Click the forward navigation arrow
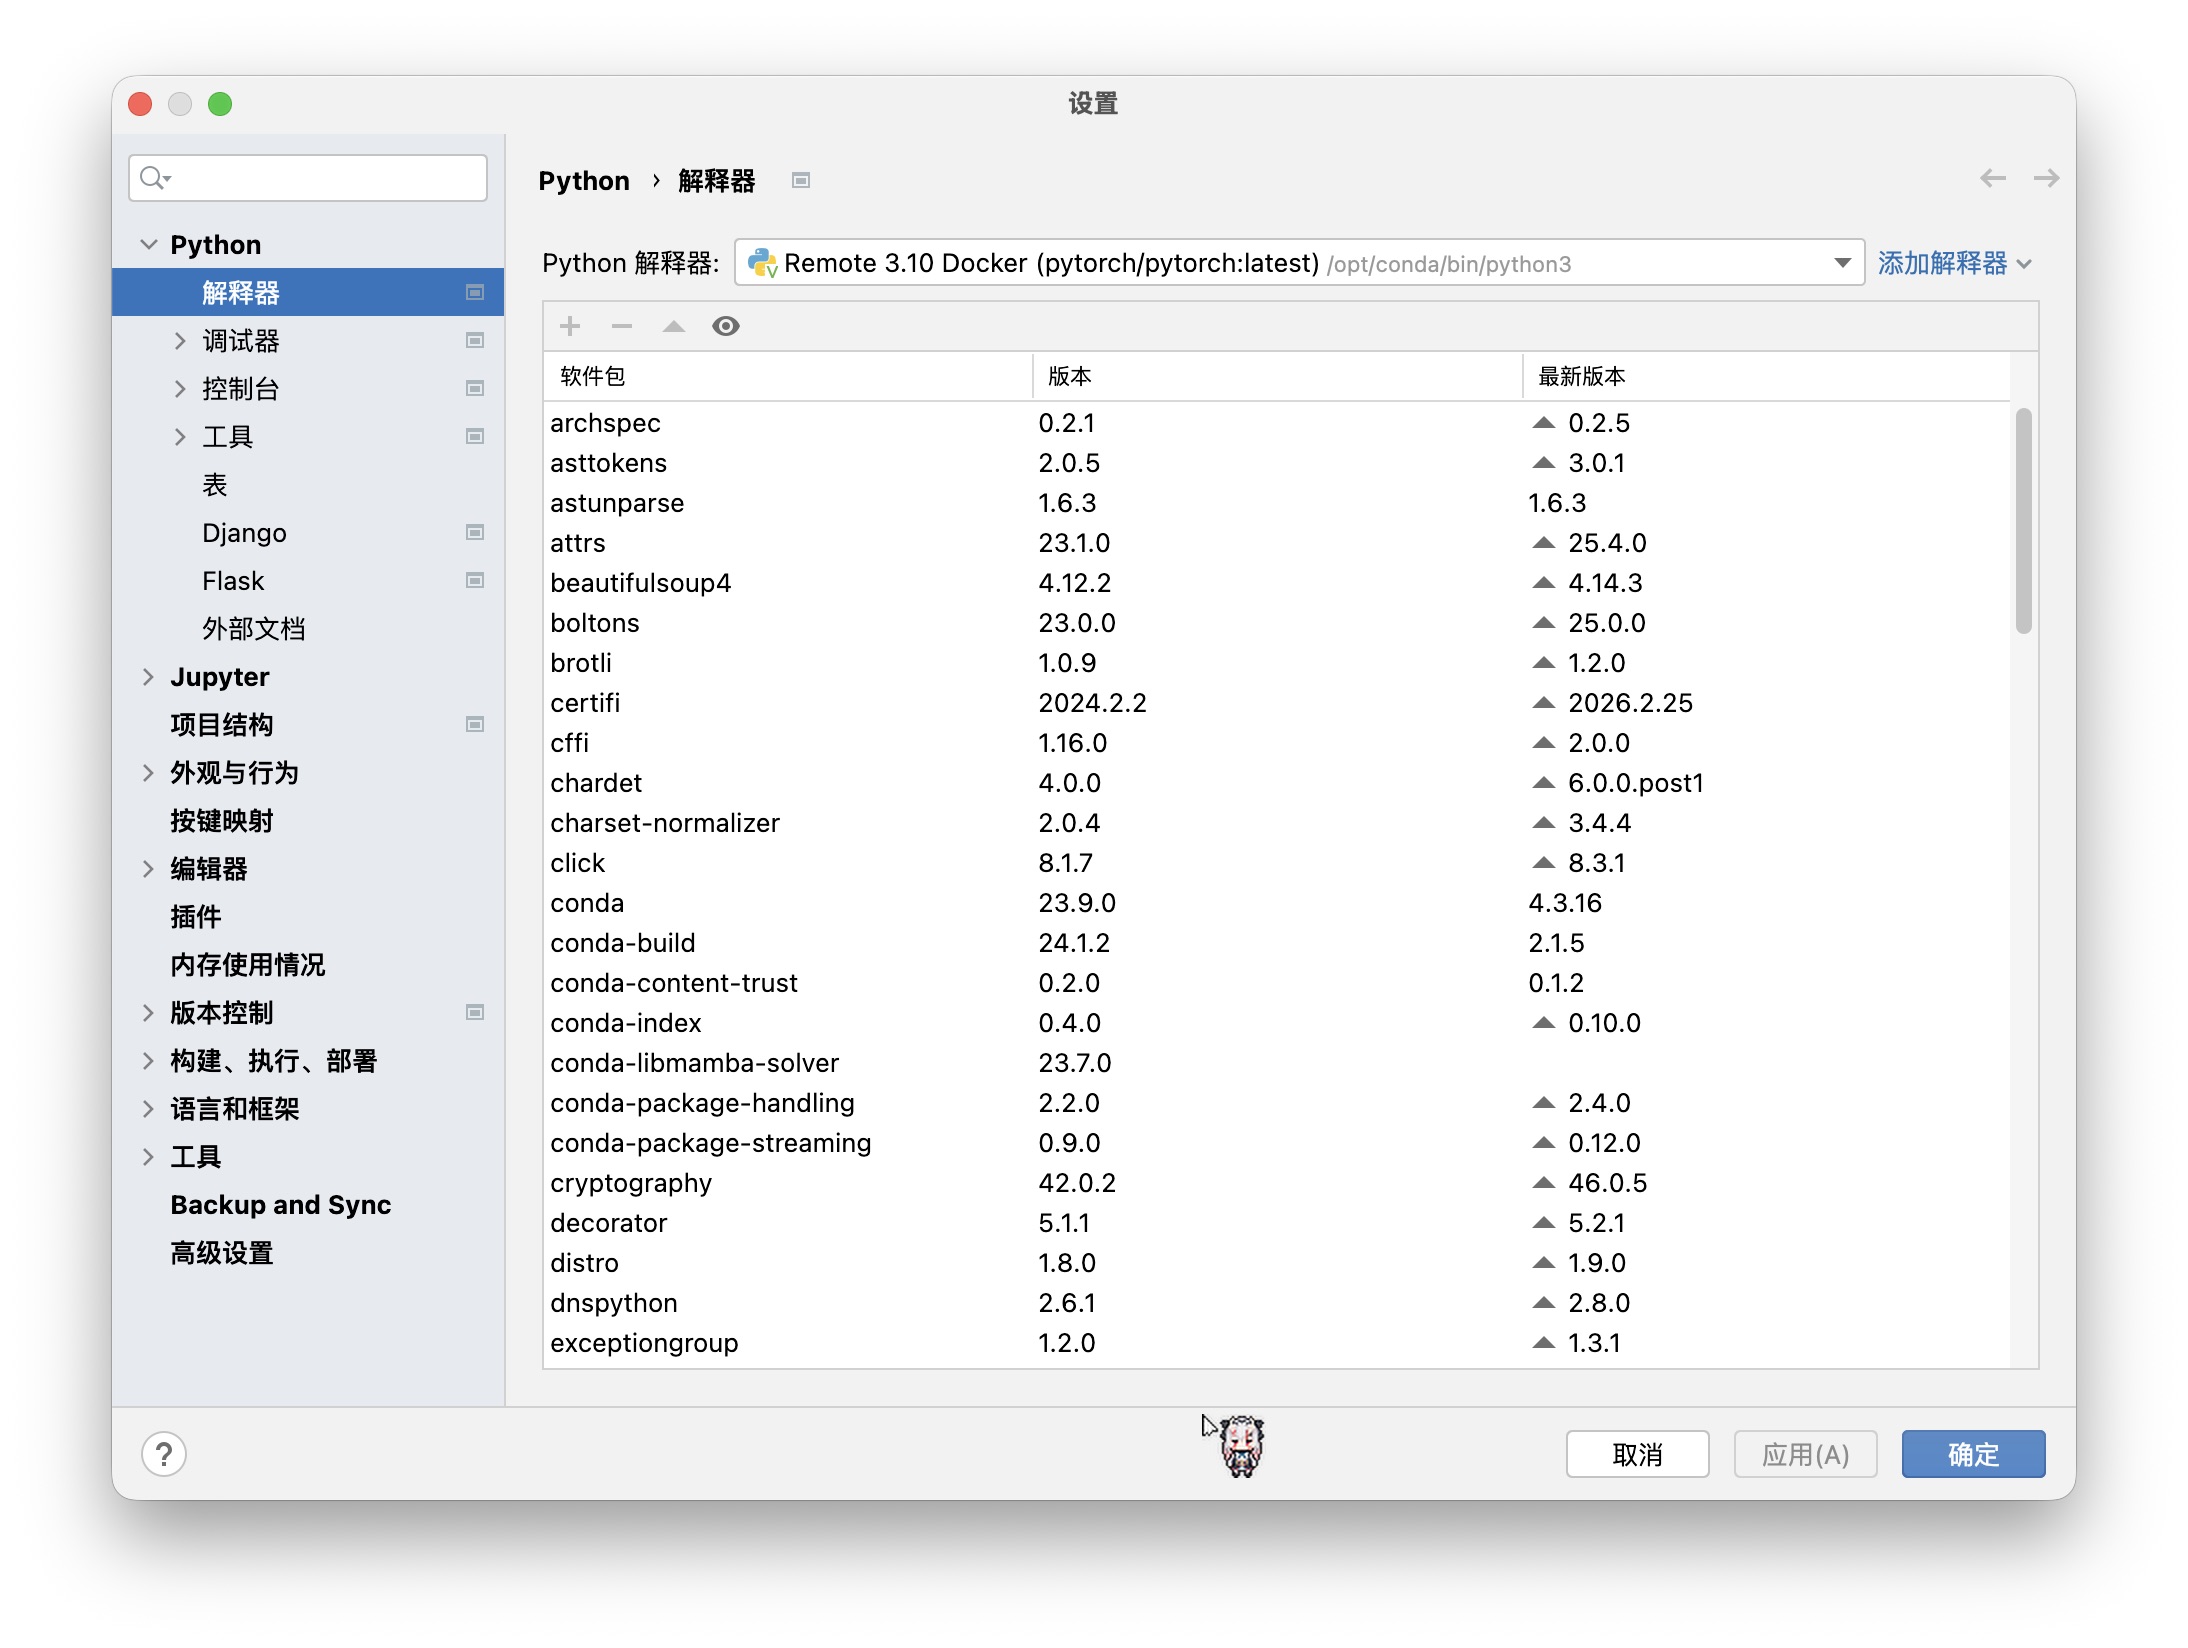Screen dimensions: 2188x1648 [x=2046, y=178]
